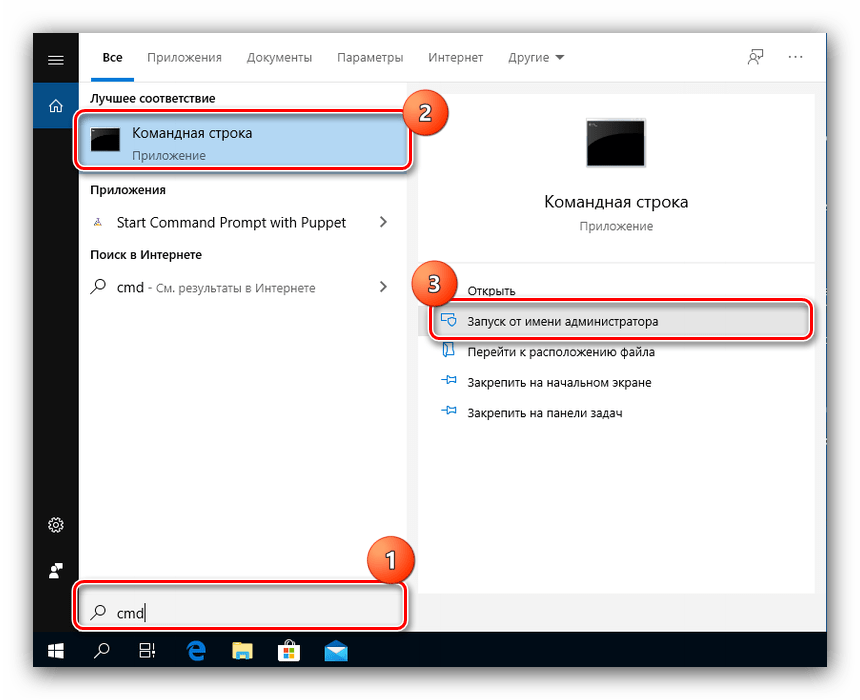The width and height of the screenshot is (860, 700).
Task: Expand the Другие dropdown
Action: coord(536,58)
